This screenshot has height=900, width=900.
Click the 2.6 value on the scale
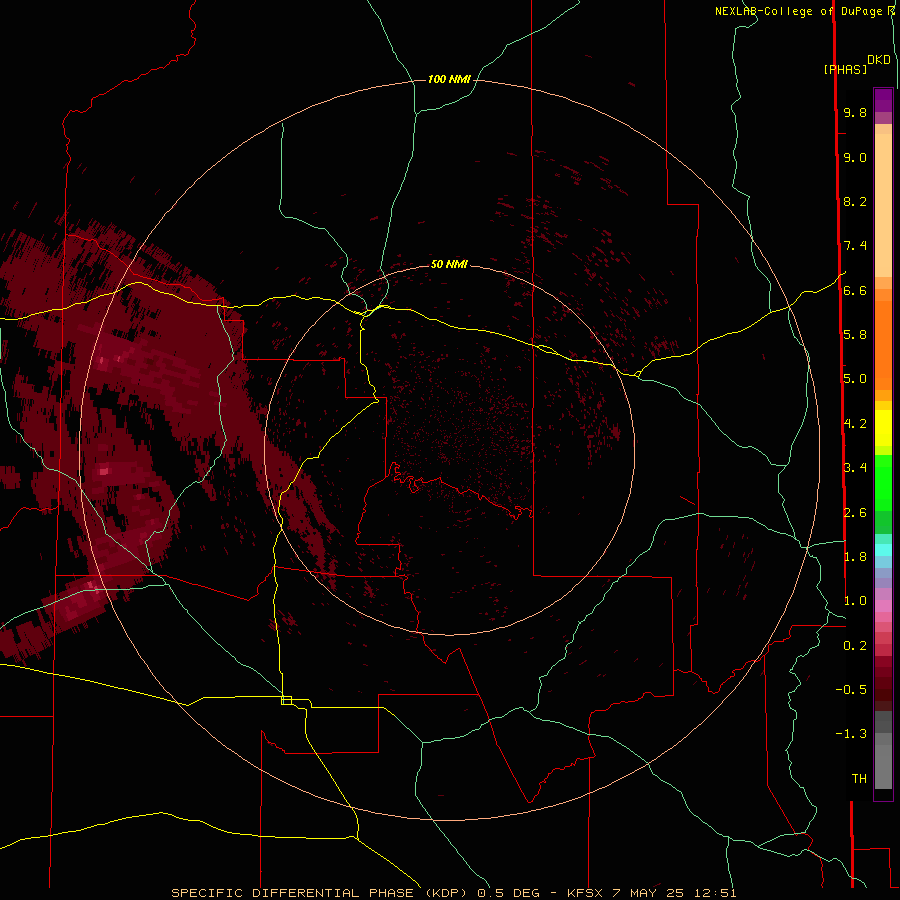point(855,512)
